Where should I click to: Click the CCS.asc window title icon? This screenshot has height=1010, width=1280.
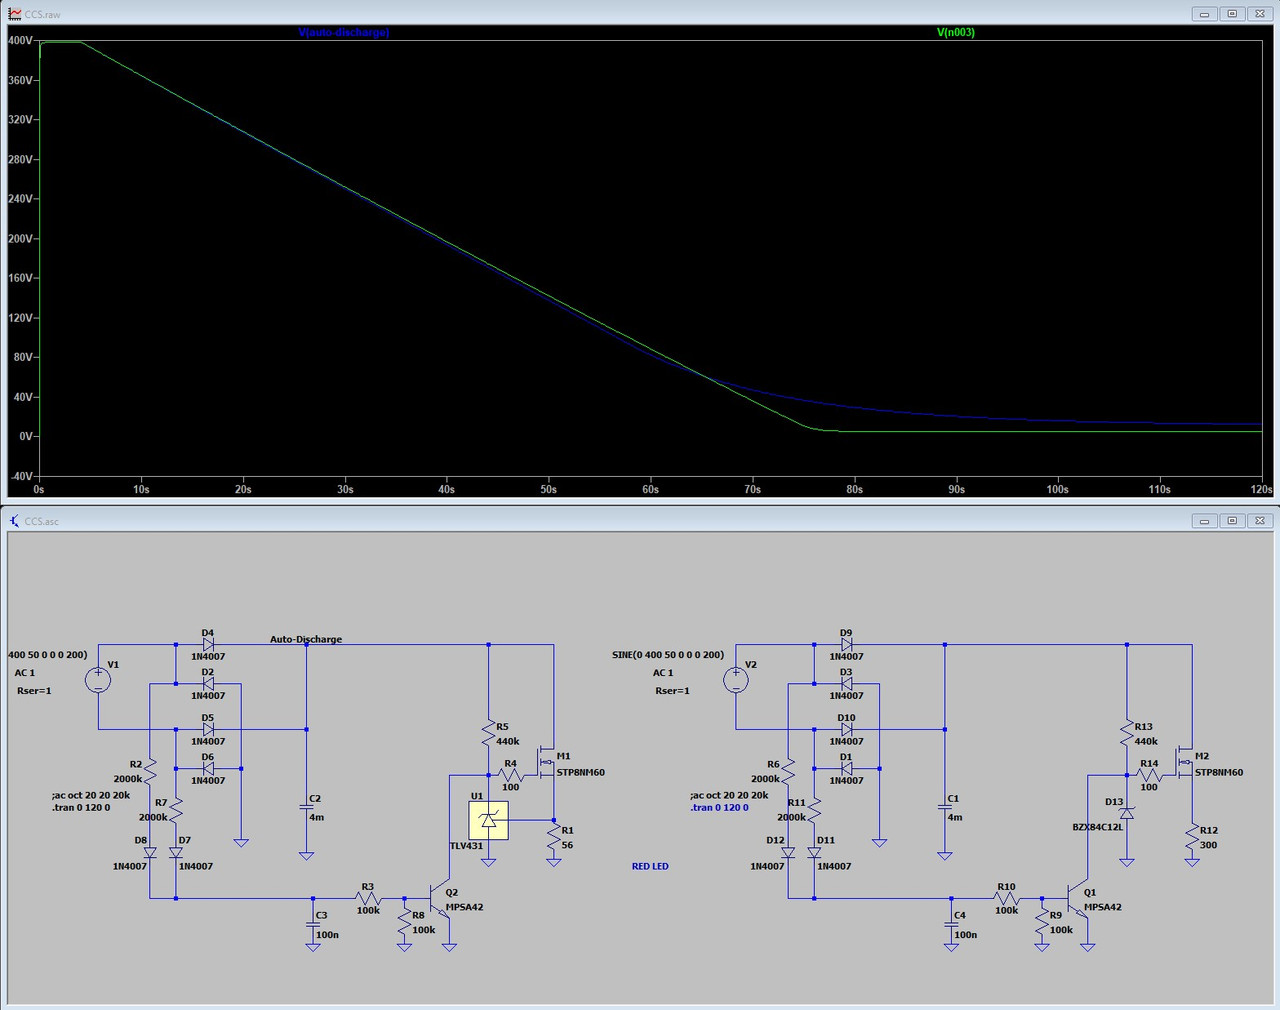tap(14, 521)
